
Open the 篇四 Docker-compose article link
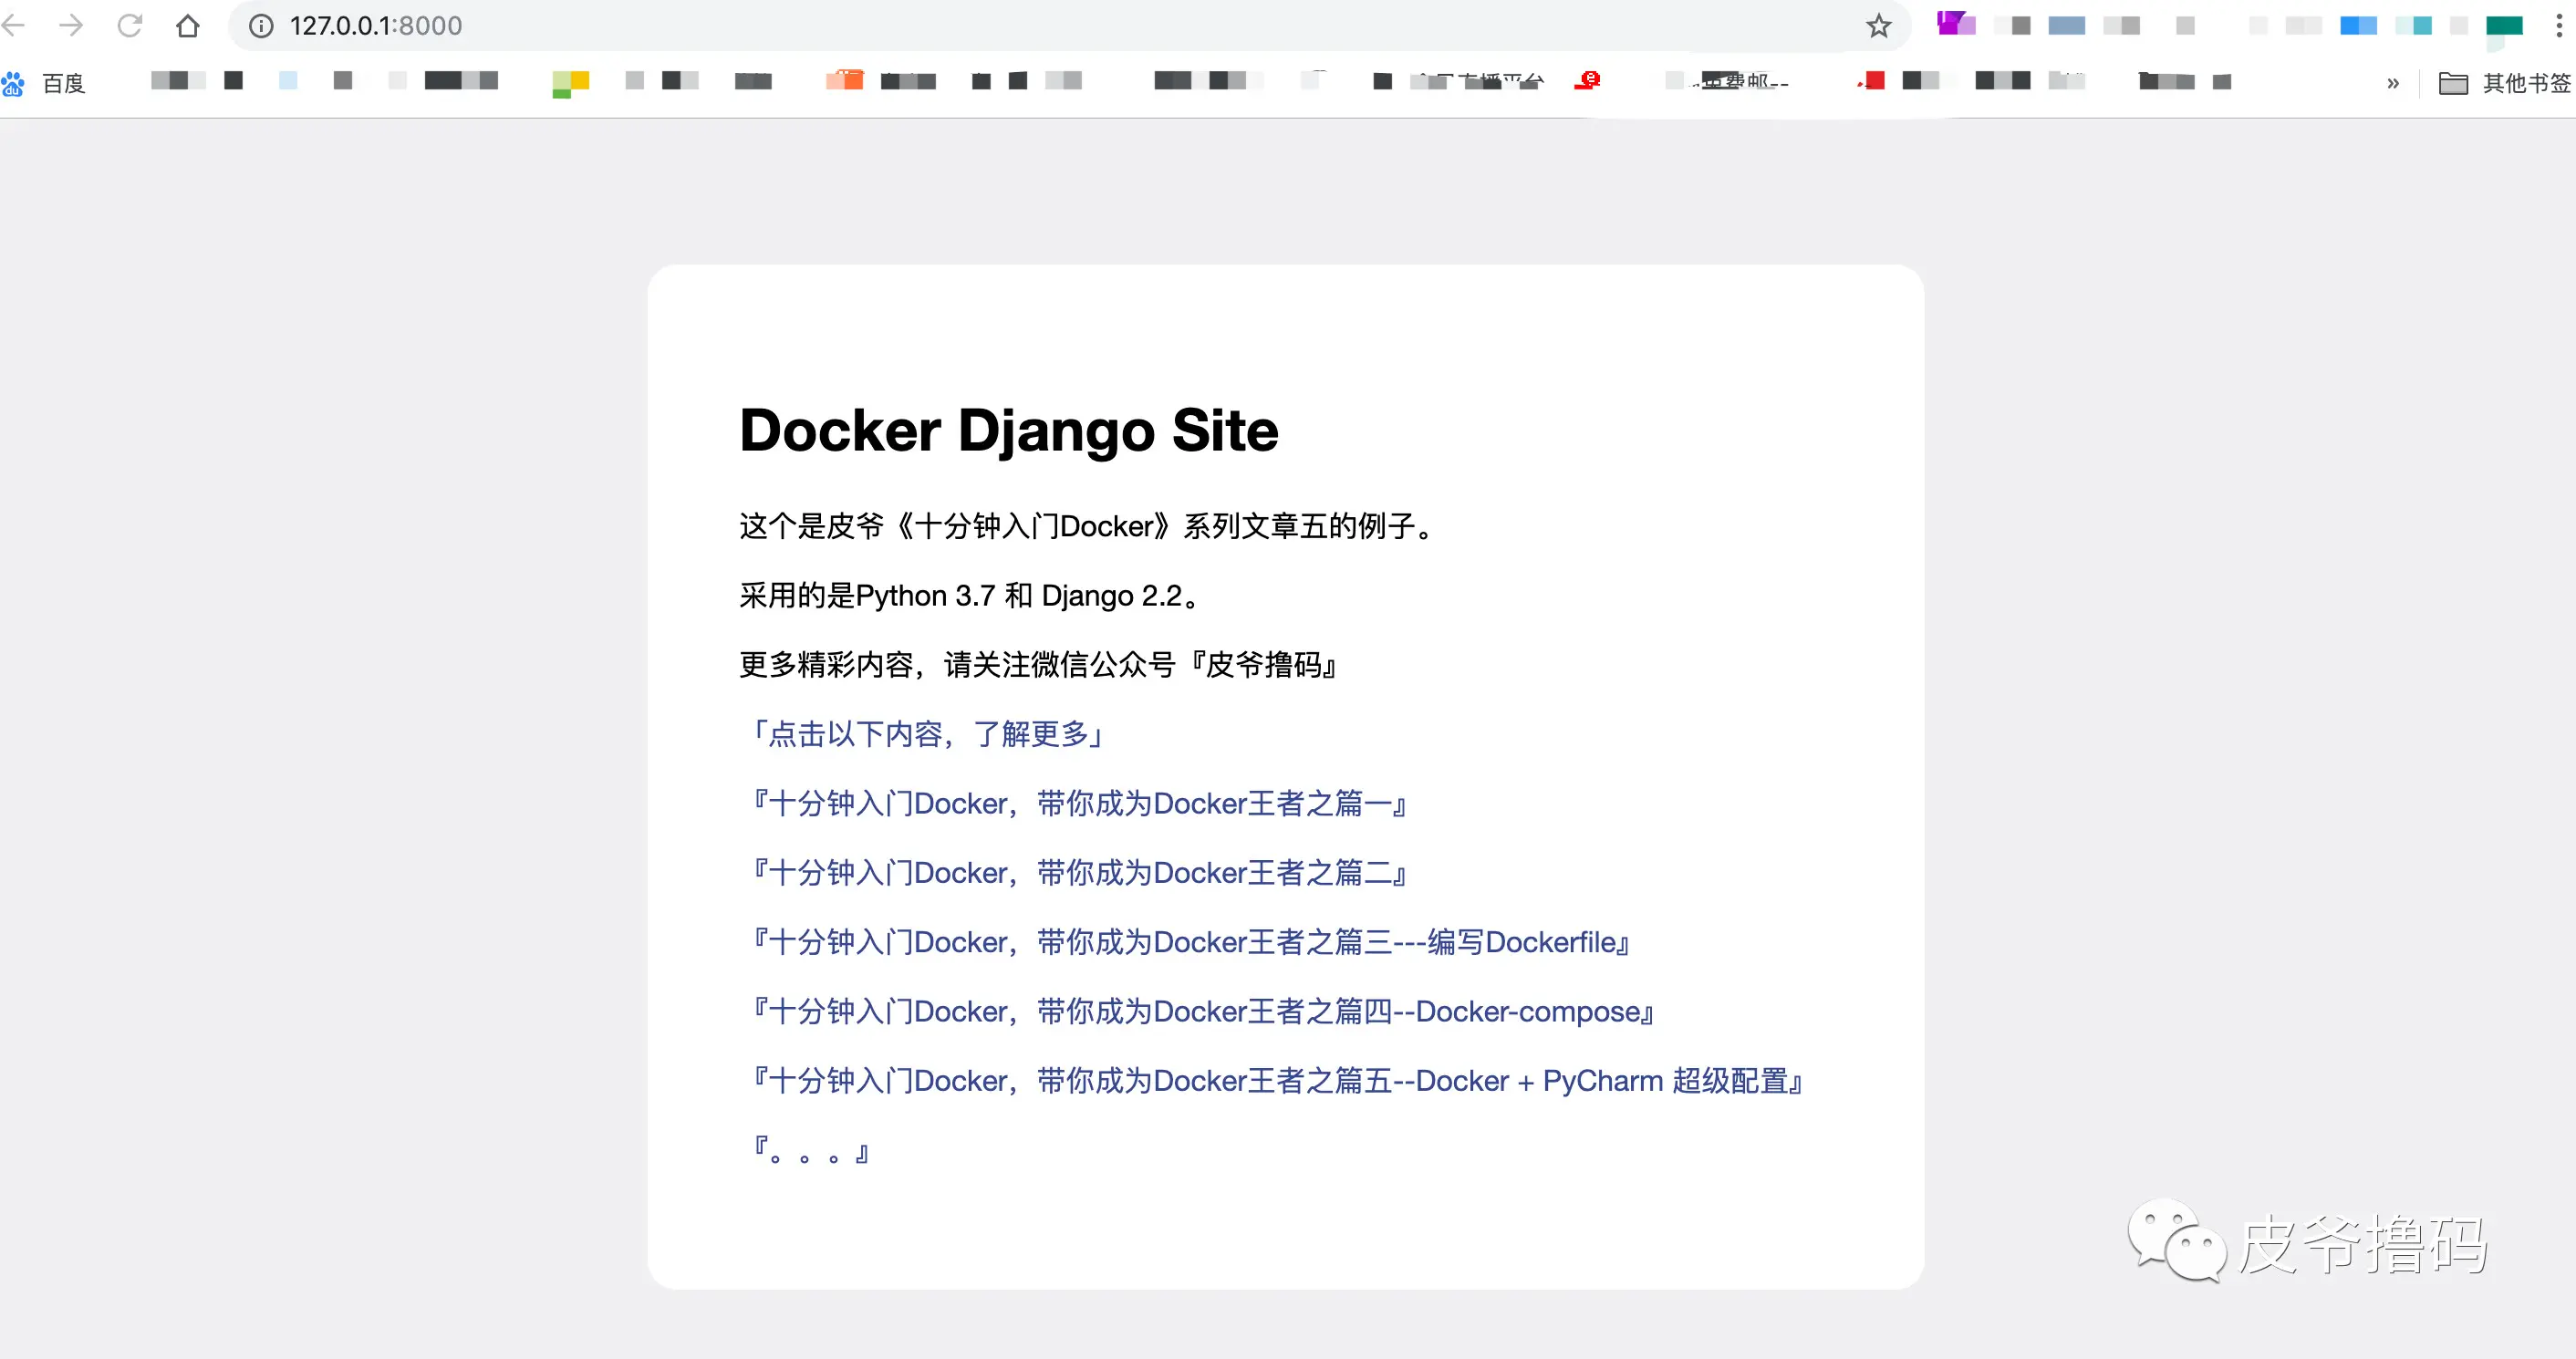(x=1202, y=1011)
